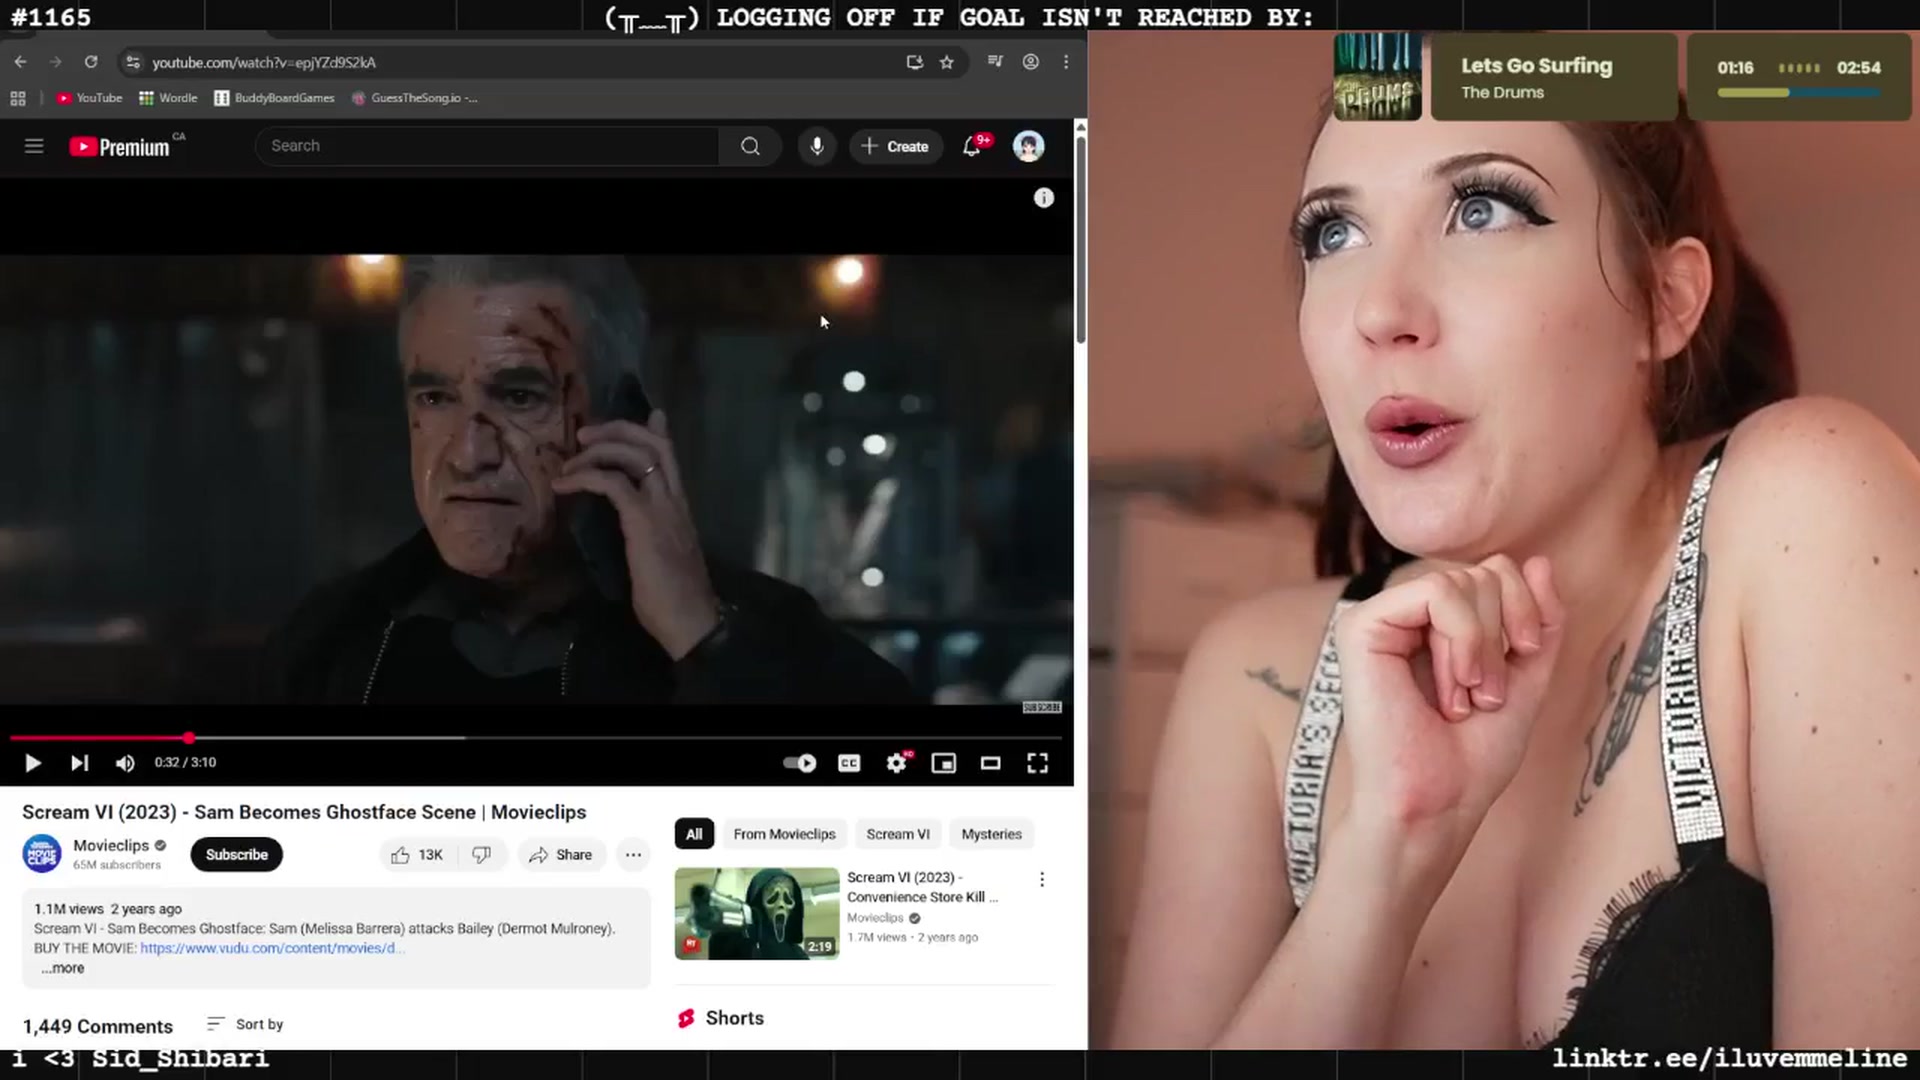Mute the video volume

tap(125, 763)
